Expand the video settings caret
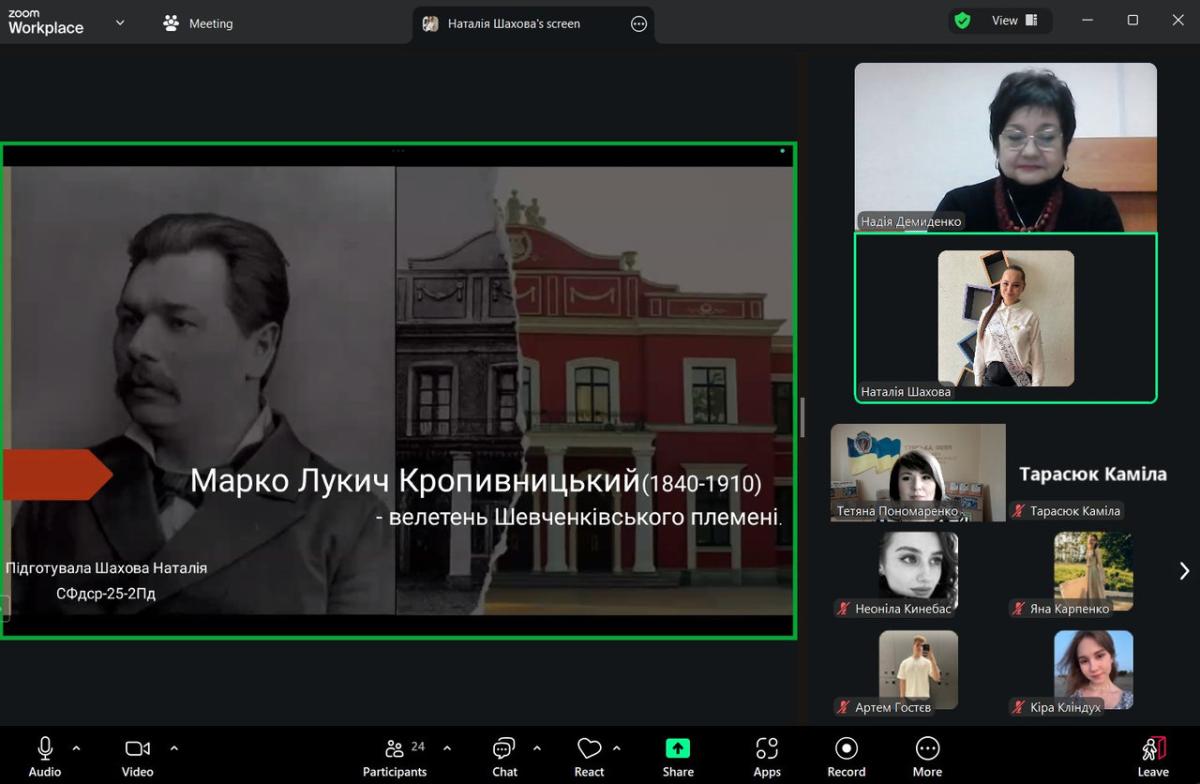Viewport: 1200px width, 784px height. [174, 748]
